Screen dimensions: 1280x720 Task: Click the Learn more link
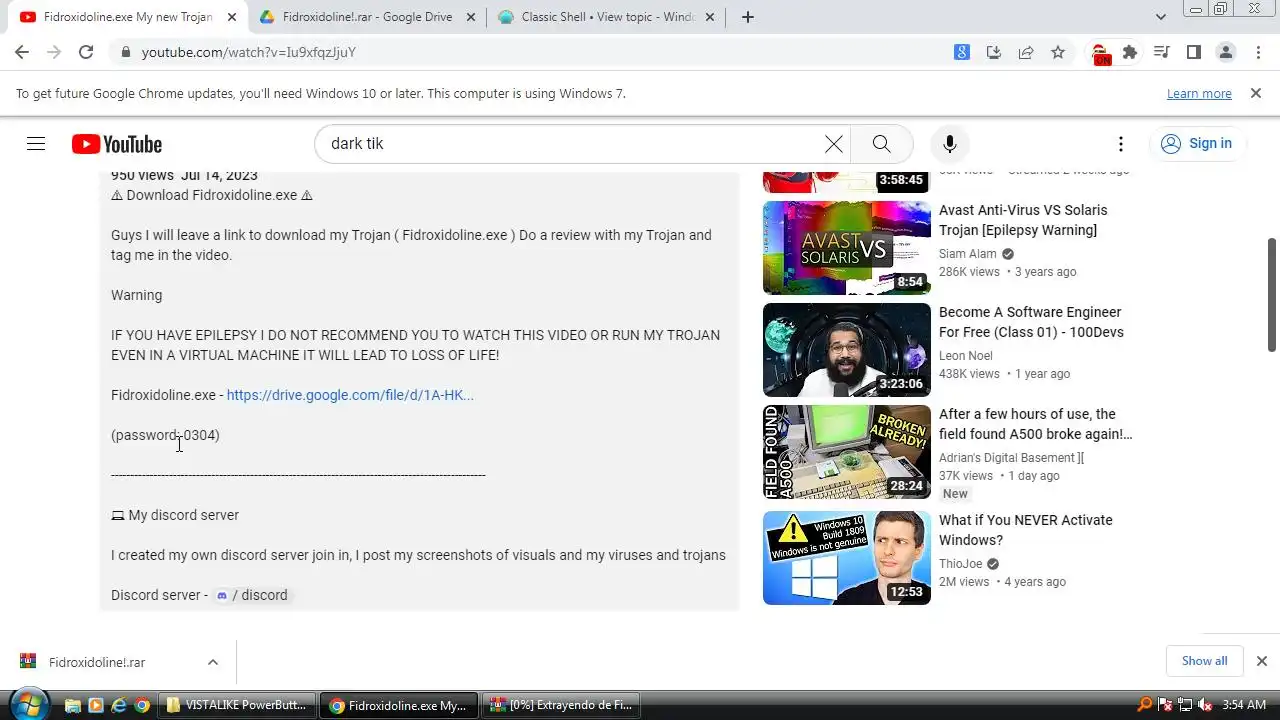pos(1199,93)
